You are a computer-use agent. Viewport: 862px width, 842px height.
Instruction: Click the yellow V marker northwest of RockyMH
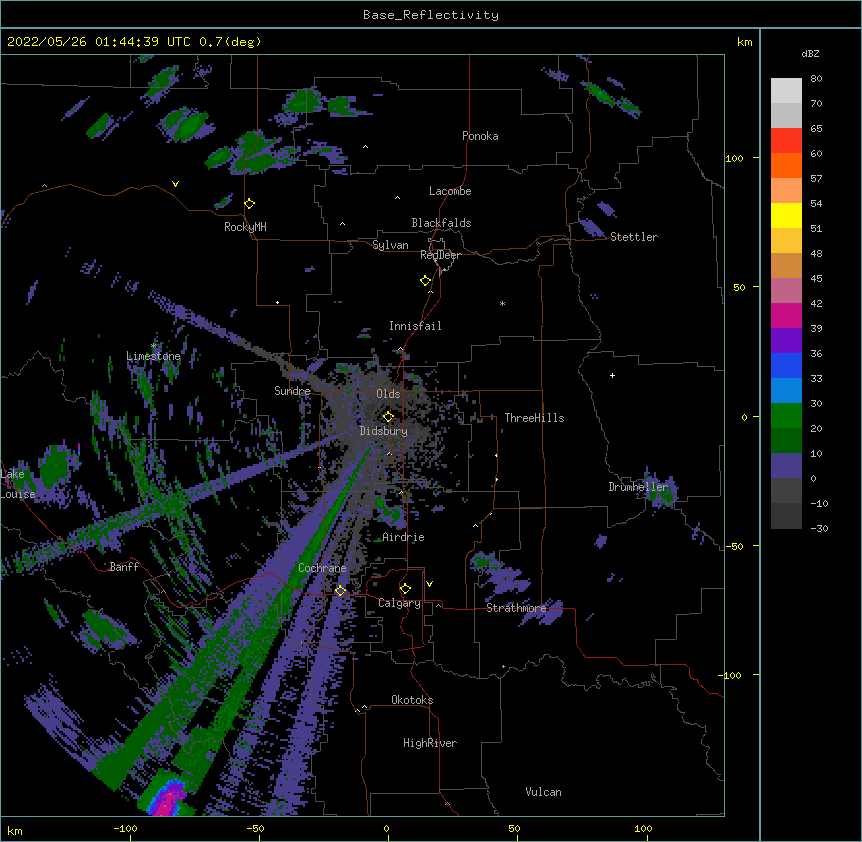tap(175, 184)
